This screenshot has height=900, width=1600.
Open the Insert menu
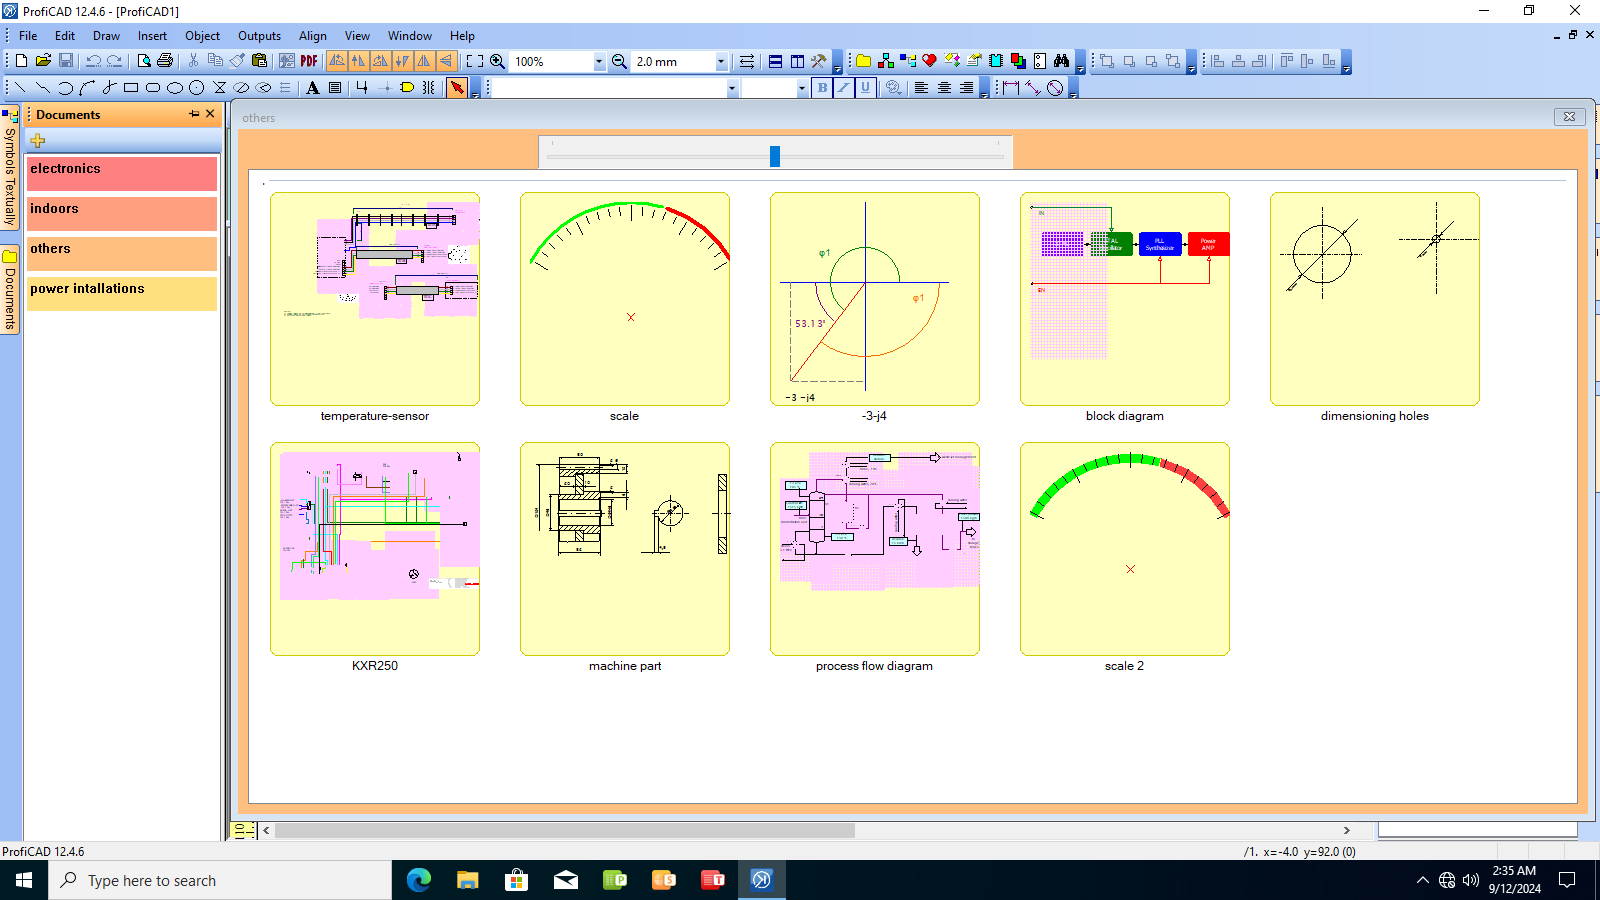[x=152, y=35]
